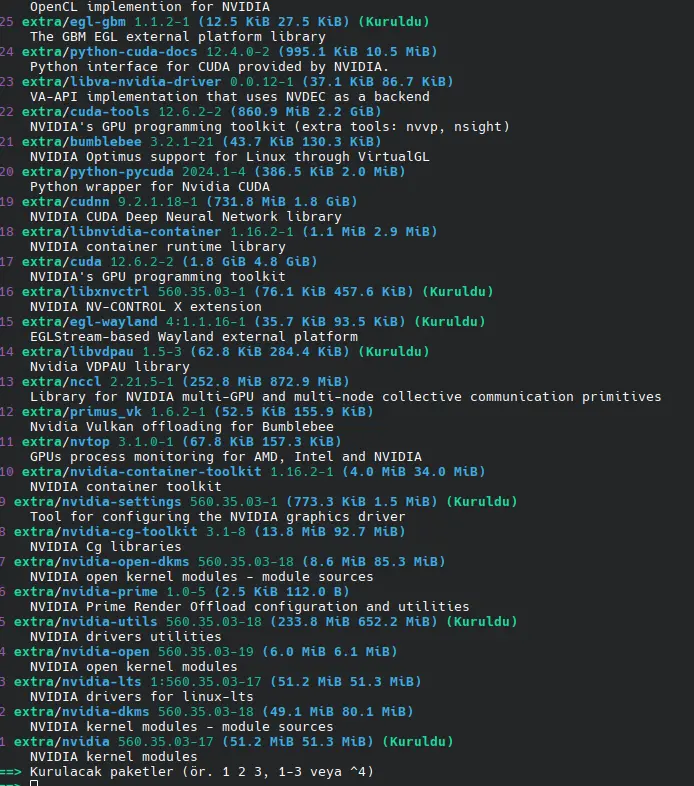Select the extra/nvtop package entry
Screen dimensions: 694x786
point(170,443)
